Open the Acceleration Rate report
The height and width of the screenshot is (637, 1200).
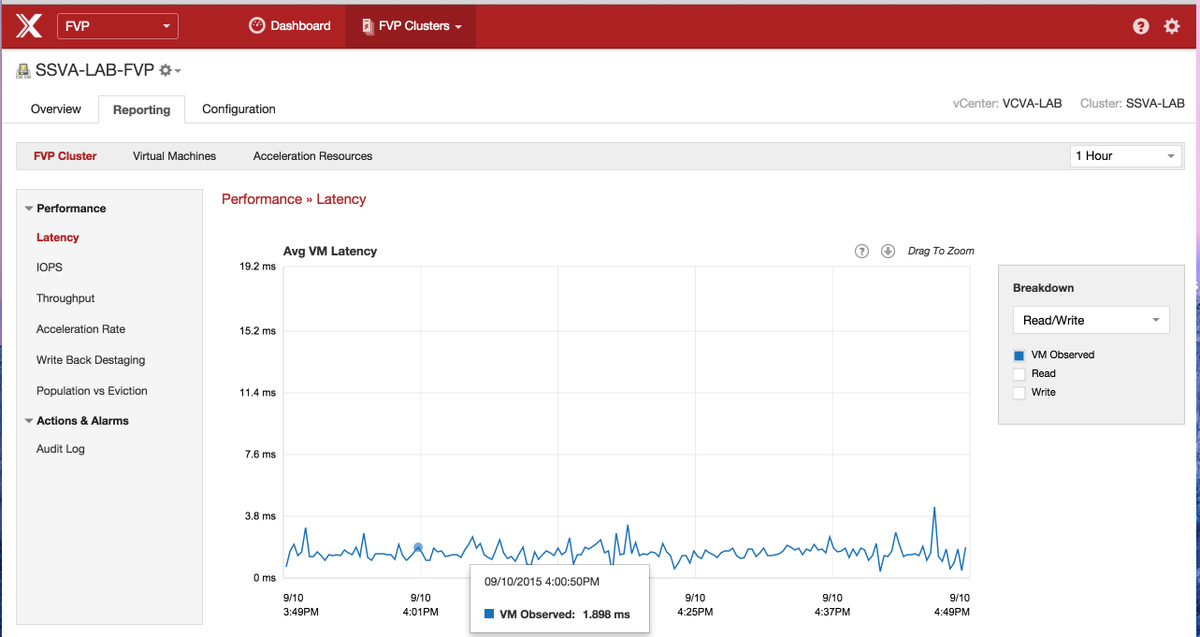pos(81,329)
